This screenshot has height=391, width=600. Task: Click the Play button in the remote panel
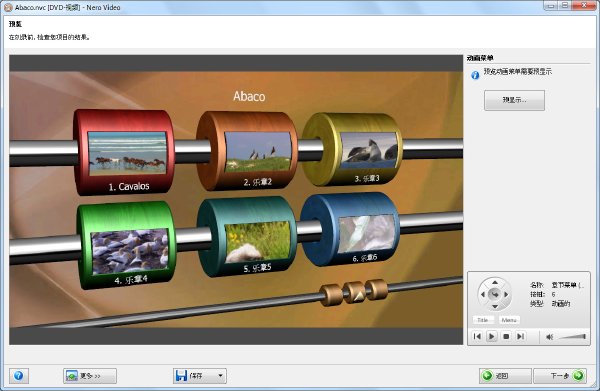point(491,336)
